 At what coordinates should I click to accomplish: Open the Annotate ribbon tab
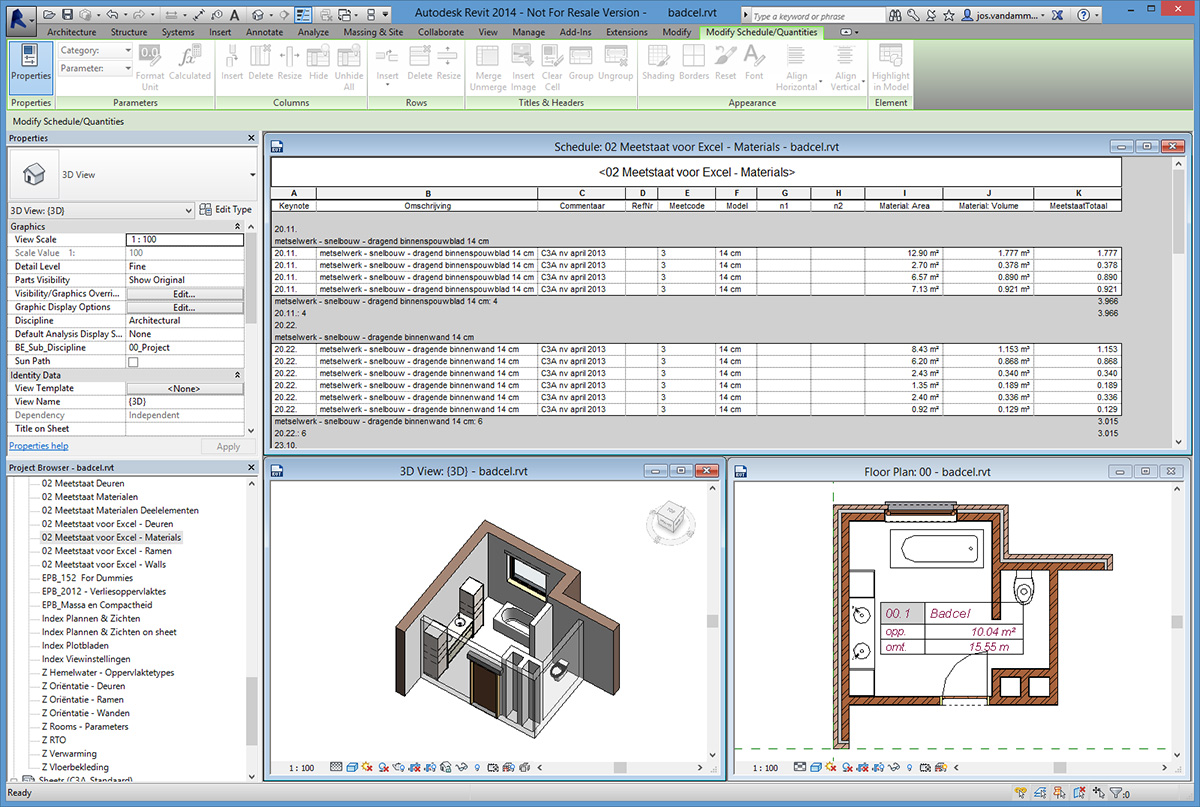(264, 32)
